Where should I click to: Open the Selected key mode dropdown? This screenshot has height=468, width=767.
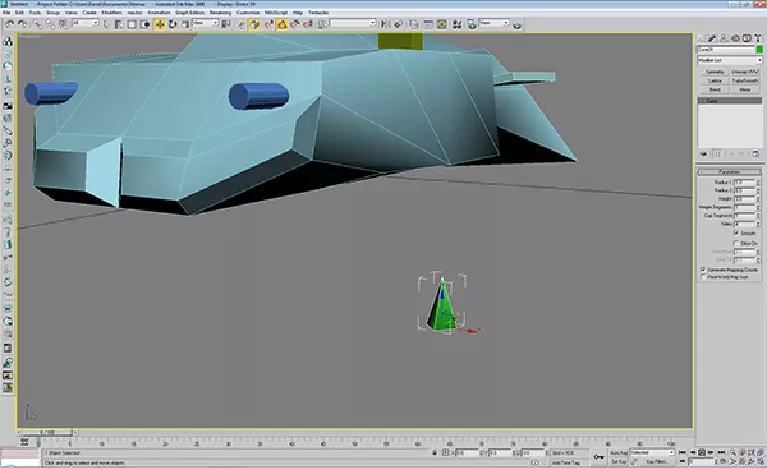[654, 453]
